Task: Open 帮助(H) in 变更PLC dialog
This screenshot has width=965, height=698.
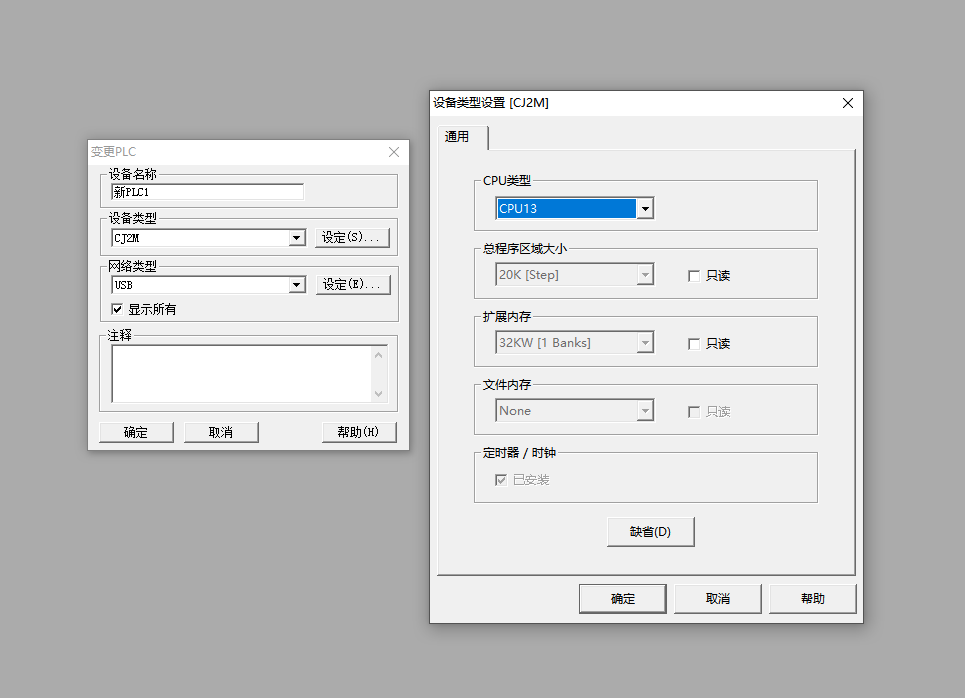Action: pos(359,432)
